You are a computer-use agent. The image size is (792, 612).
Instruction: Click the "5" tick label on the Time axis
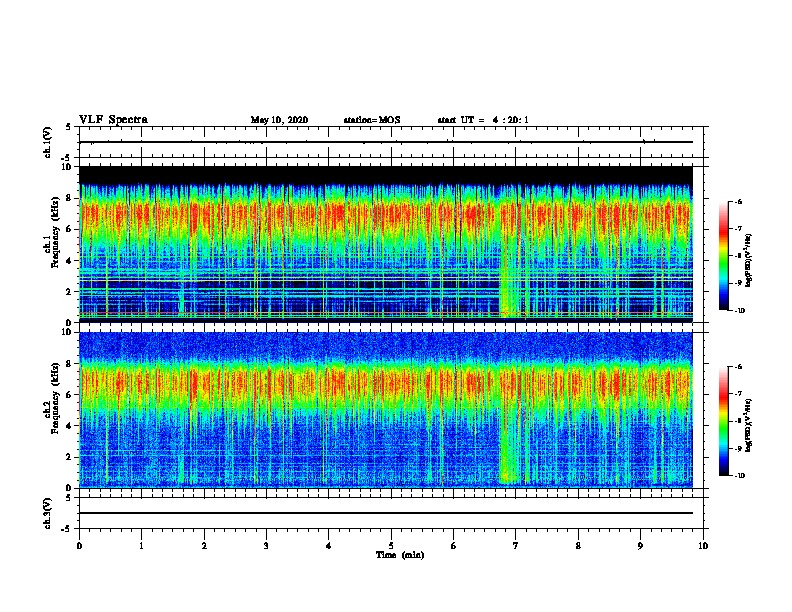tap(391, 546)
